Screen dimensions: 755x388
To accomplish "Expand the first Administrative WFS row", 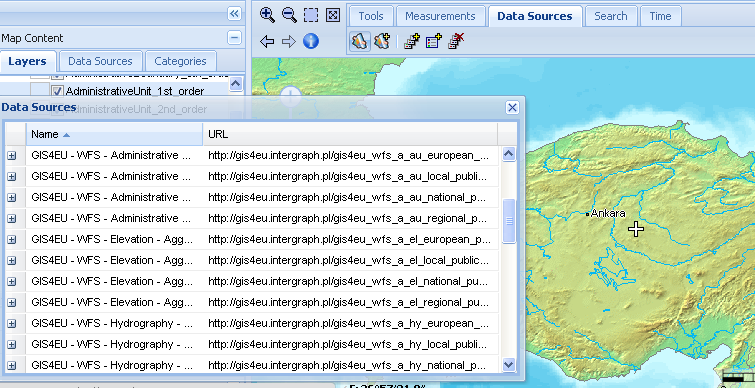I will pyautogui.click(x=12, y=155).
